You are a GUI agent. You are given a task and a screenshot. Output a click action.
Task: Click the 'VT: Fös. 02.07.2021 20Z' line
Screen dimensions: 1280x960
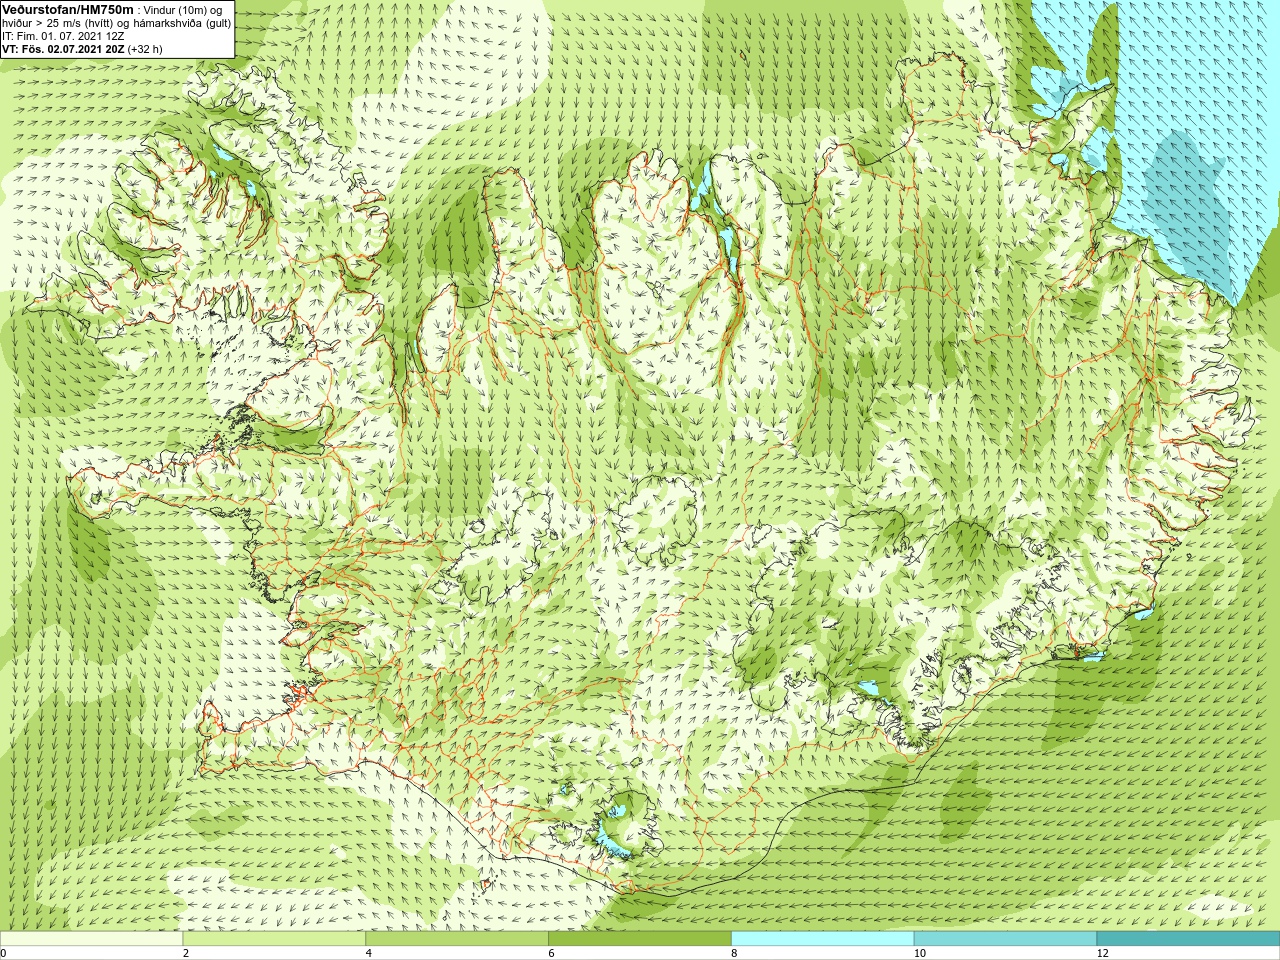point(63,48)
